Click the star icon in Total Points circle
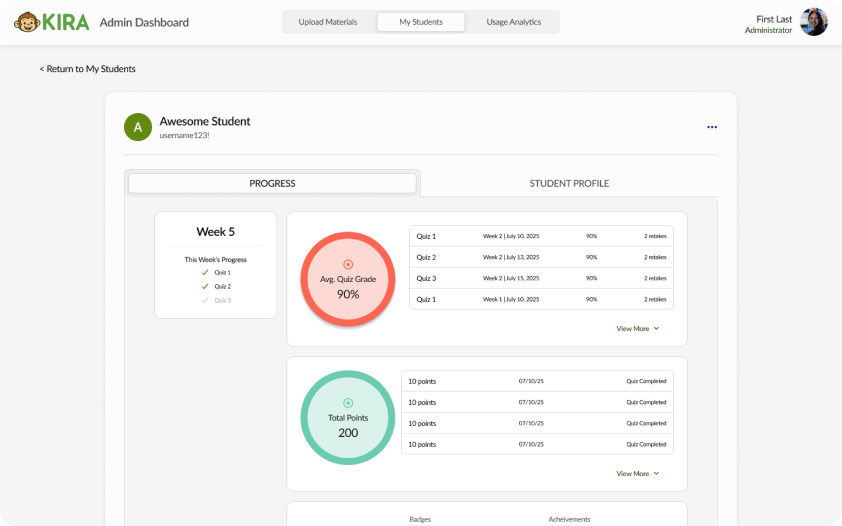 [348, 403]
